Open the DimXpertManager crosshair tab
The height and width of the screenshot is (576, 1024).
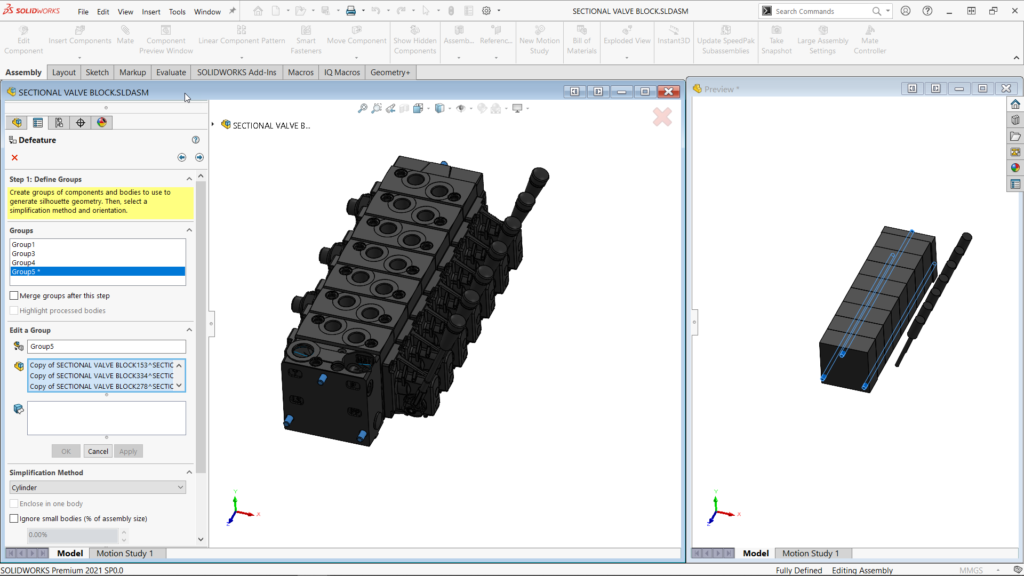[x=80, y=122]
